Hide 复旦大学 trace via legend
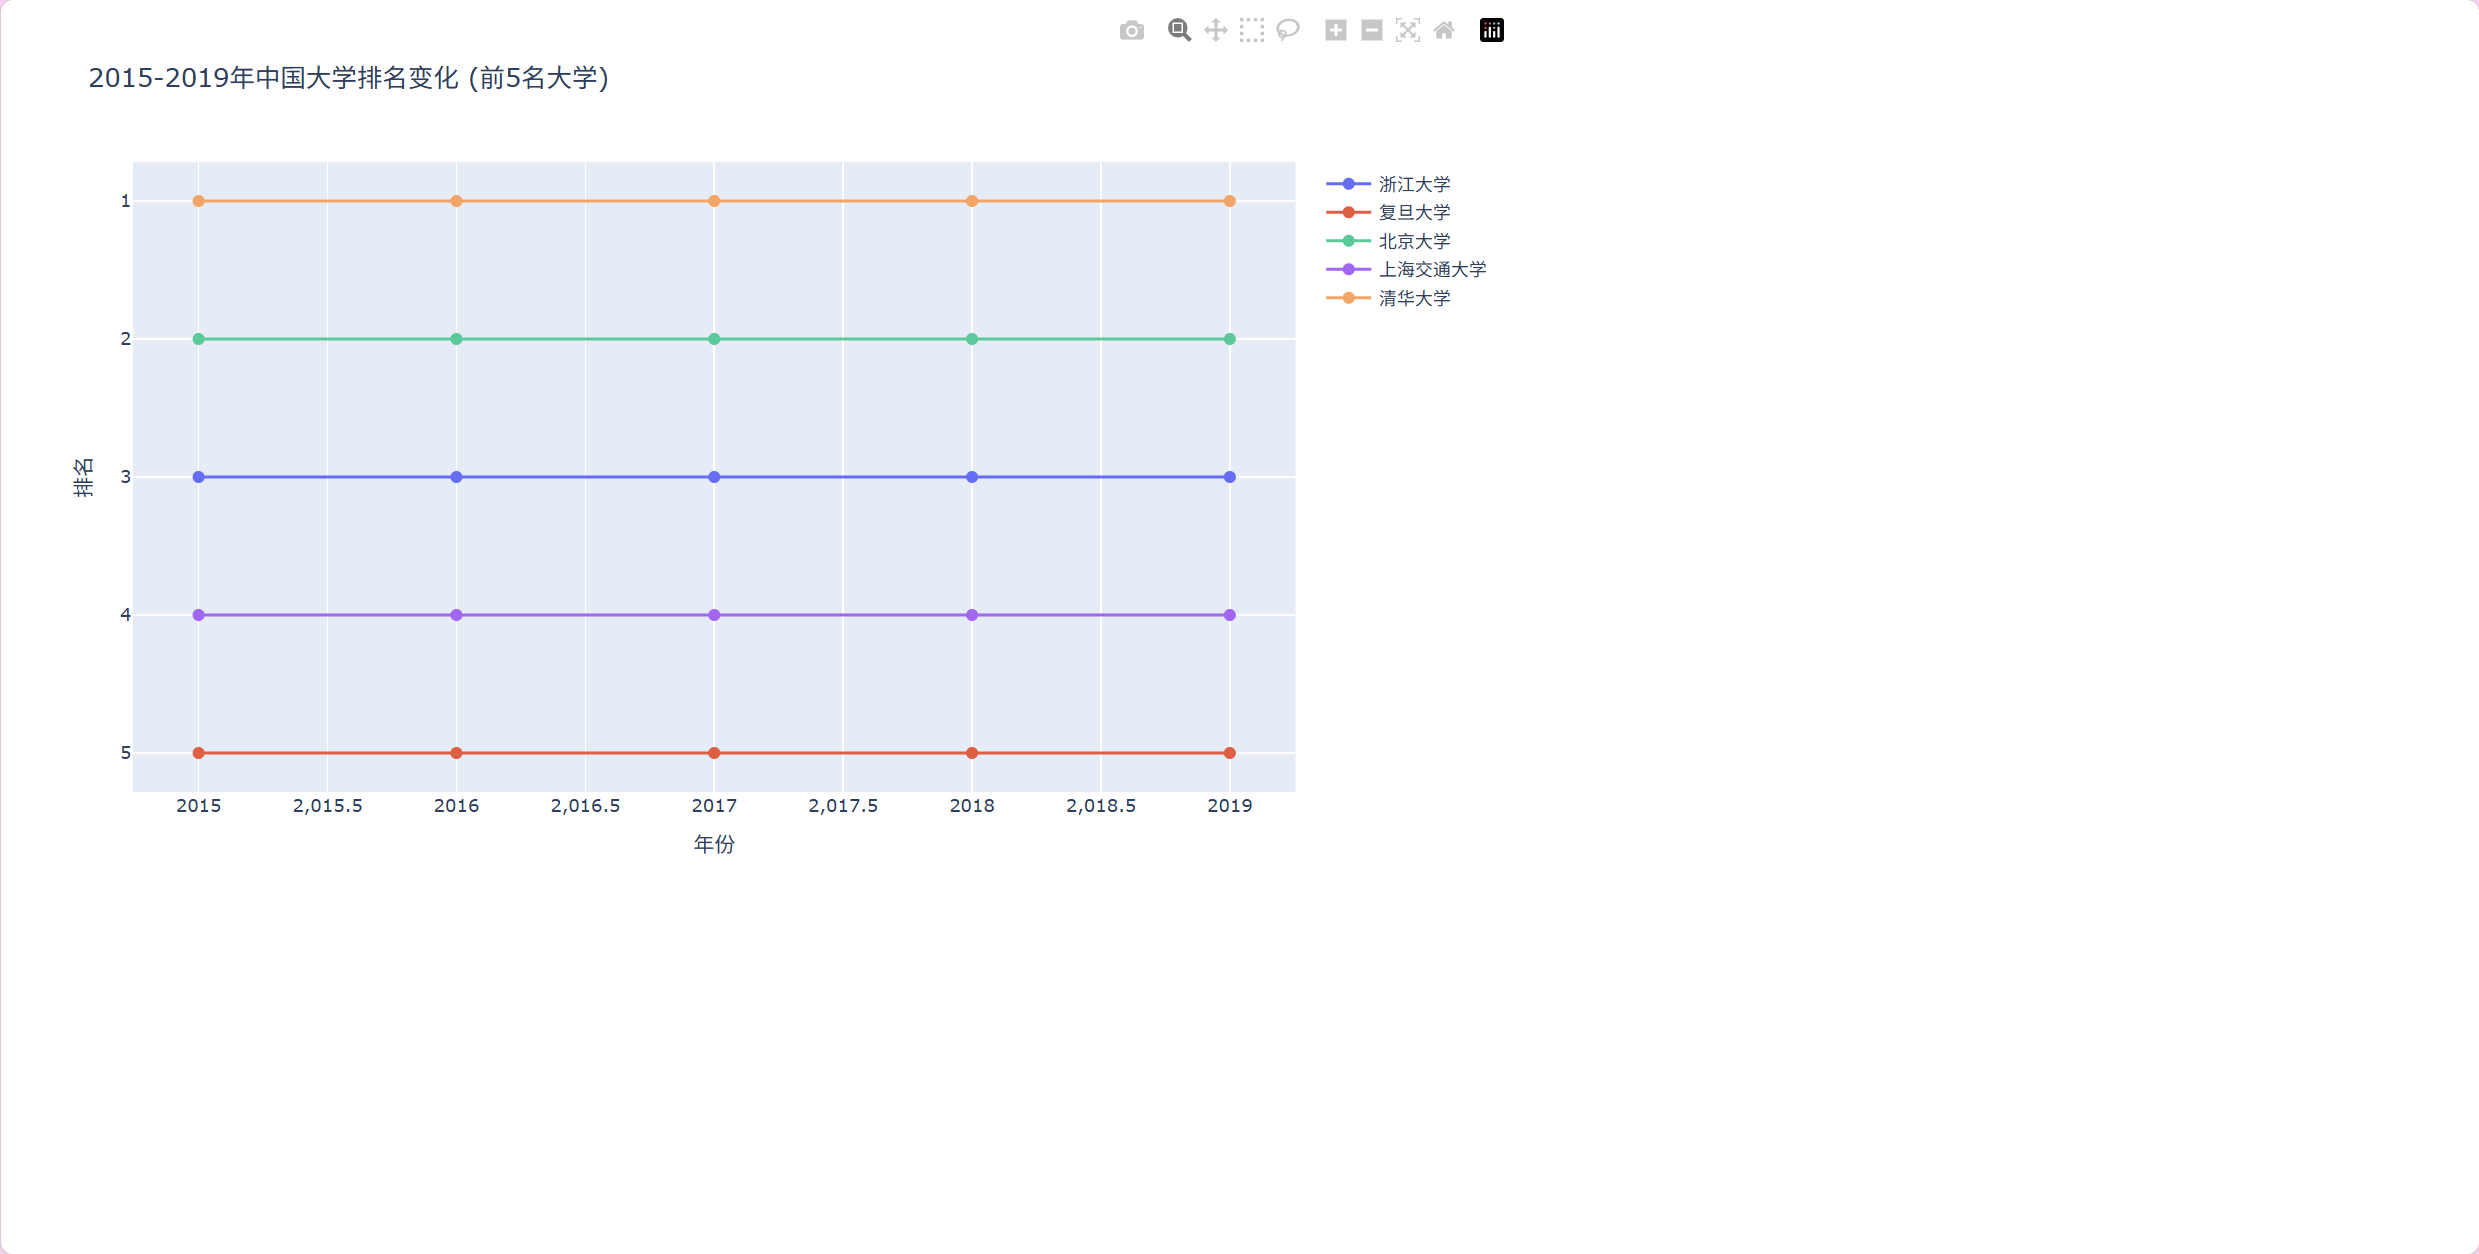This screenshot has height=1254, width=2479. coord(1413,212)
